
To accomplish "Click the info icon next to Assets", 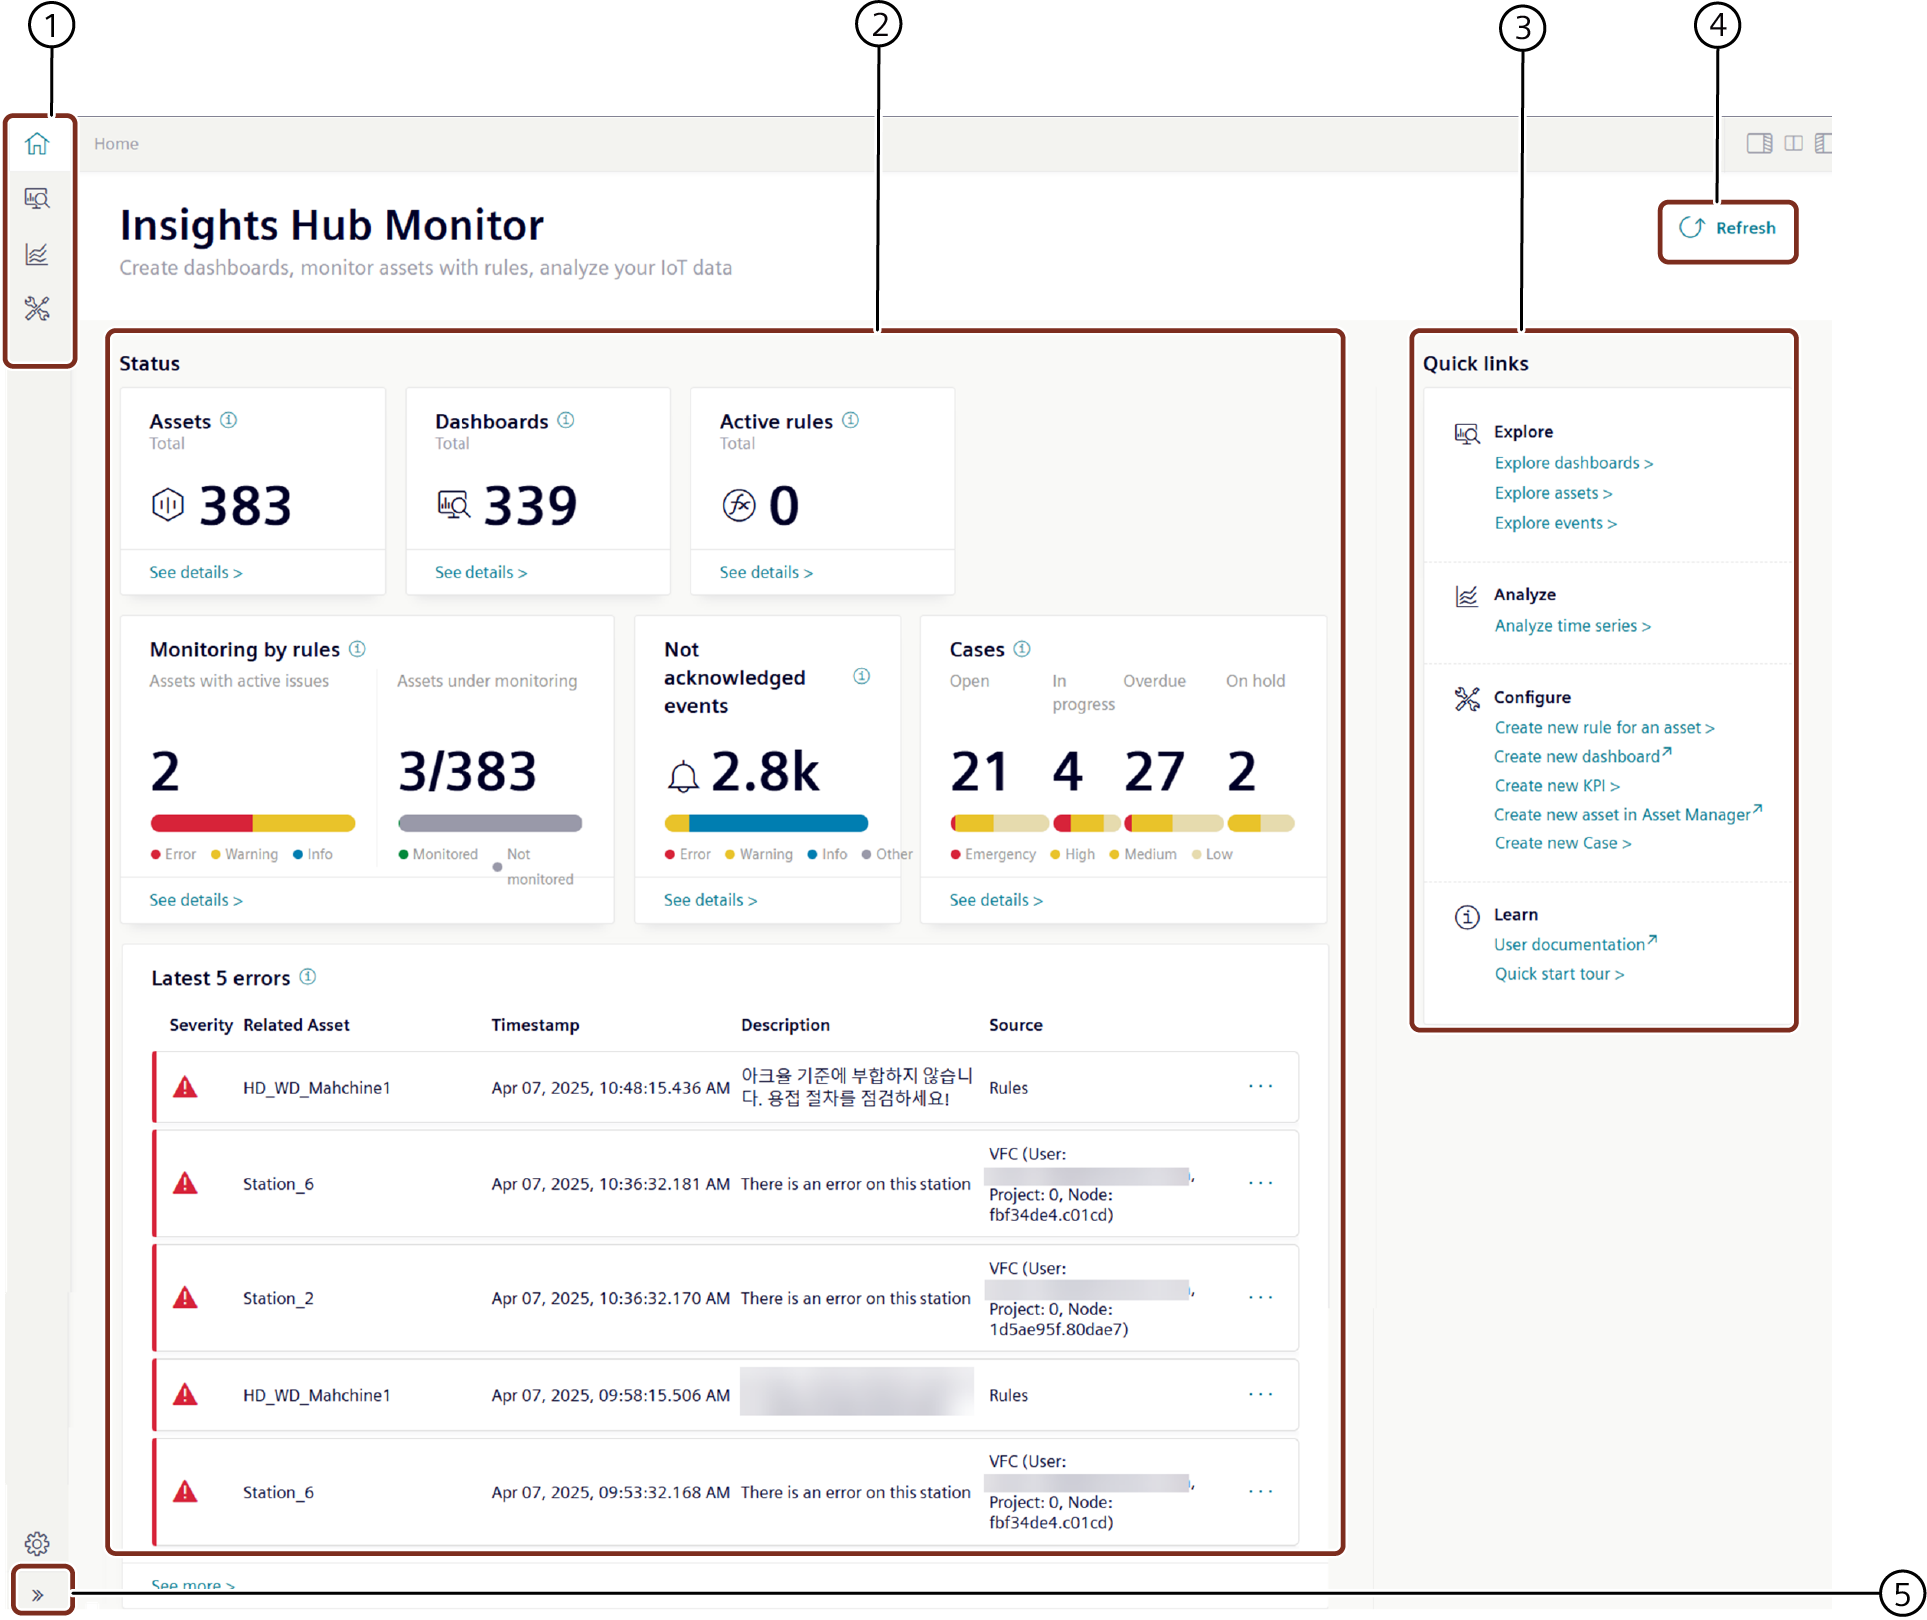I will (x=229, y=420).
